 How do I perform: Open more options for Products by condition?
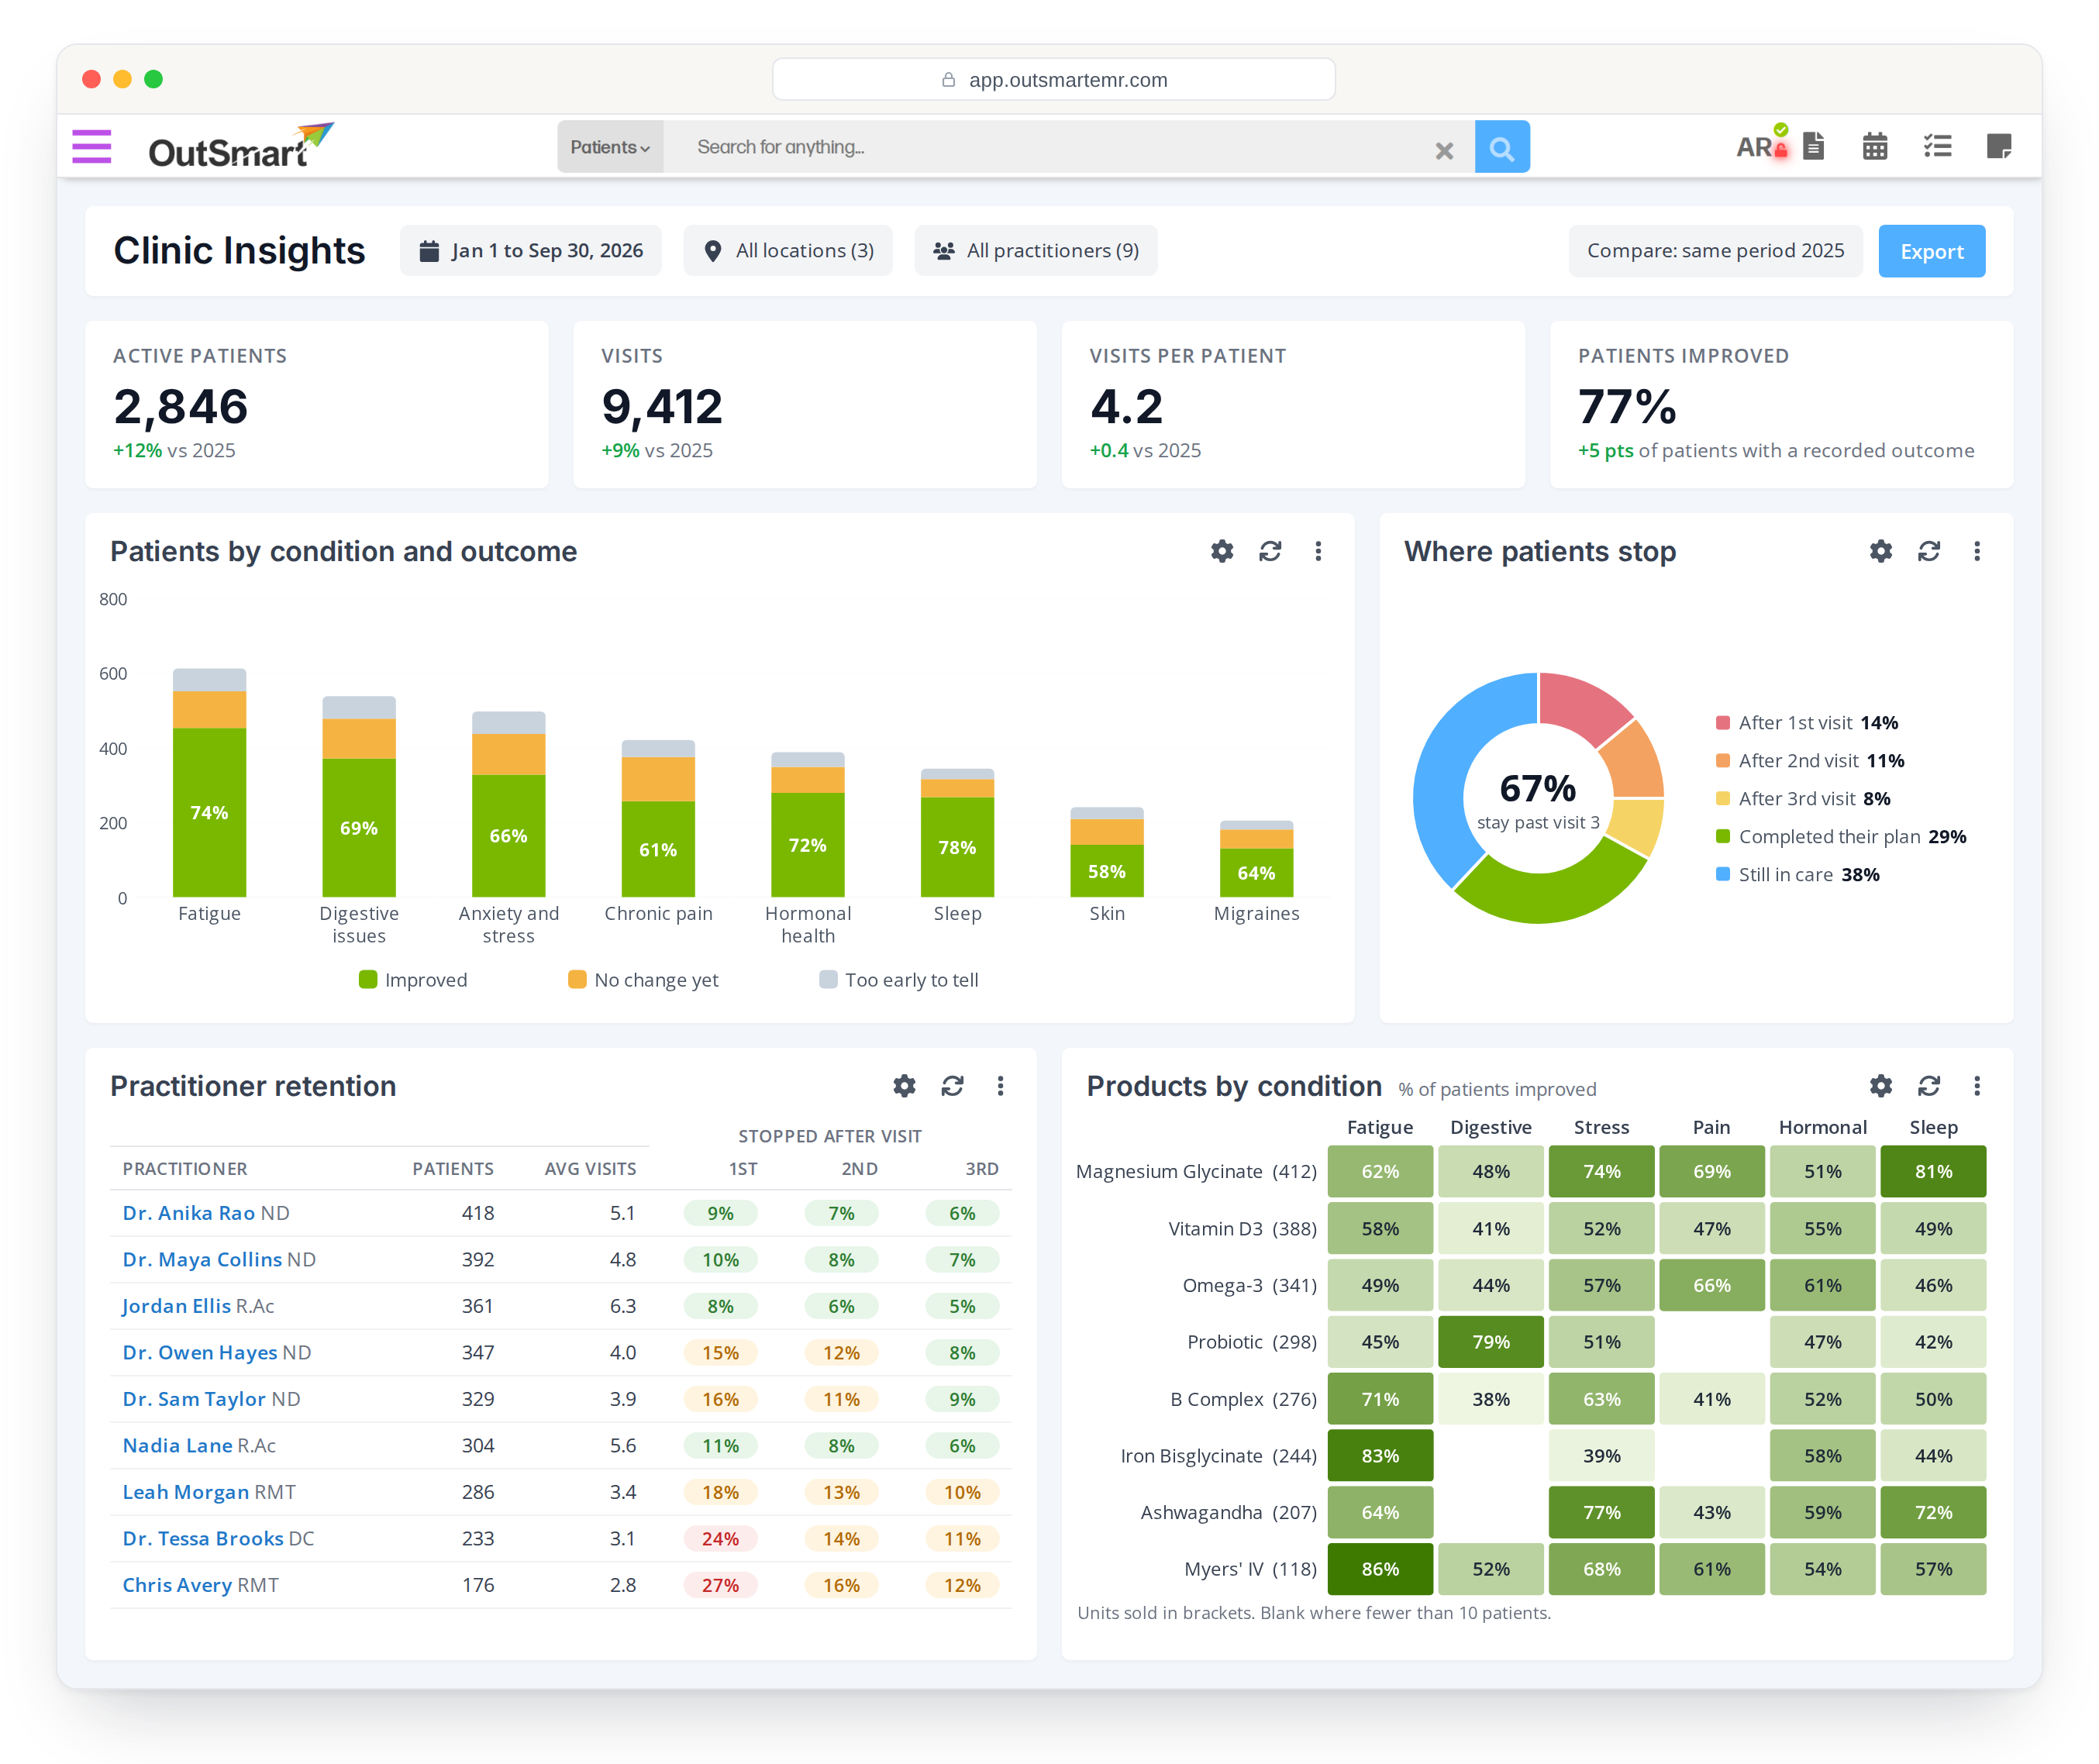click(x=1976, y=1086)
